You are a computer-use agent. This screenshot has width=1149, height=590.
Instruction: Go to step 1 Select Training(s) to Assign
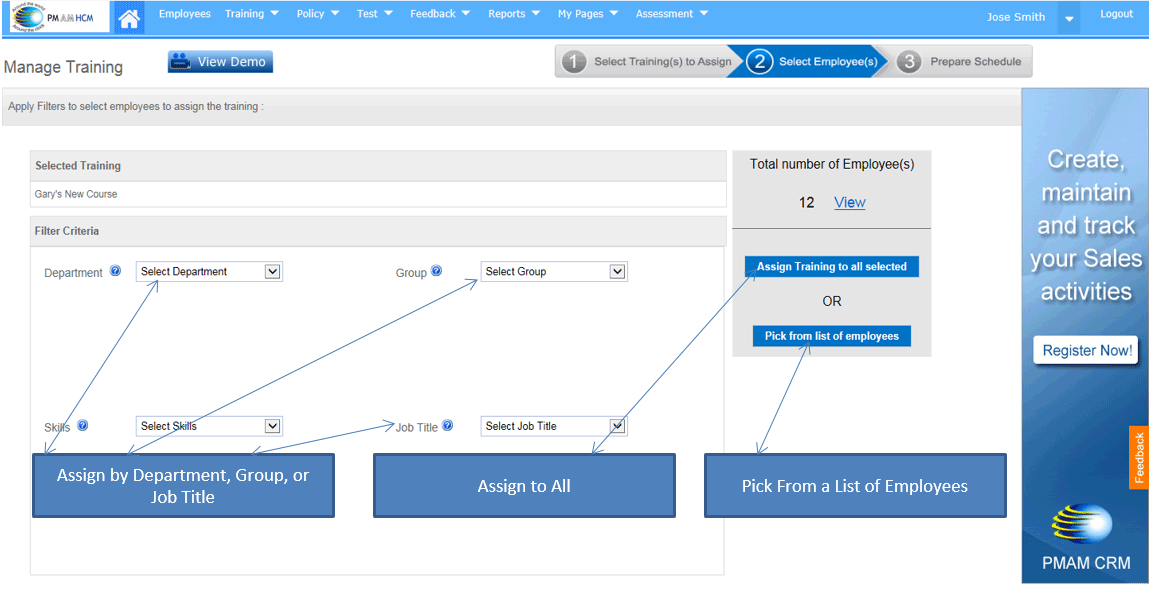pos(648,62)
